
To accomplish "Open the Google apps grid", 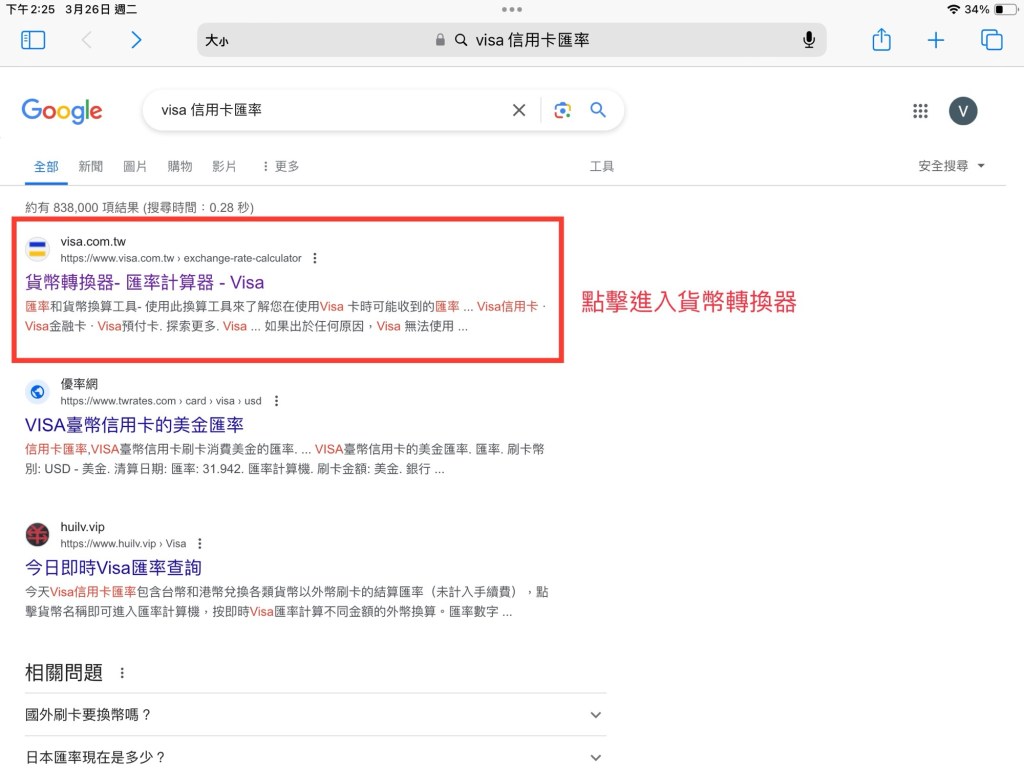I will [x=920, y=111].
